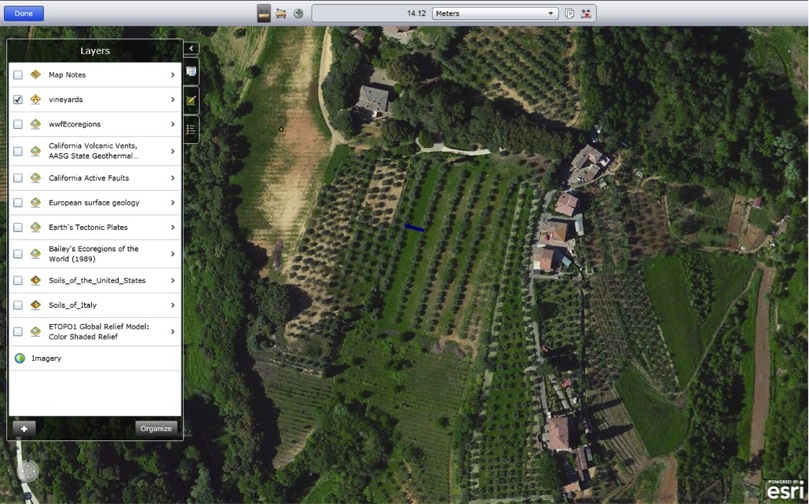Expand ETOPO1 Global Relief options arrow
Image resolution: width=809 pixels, height=504 pixels.
coord(172,332)
